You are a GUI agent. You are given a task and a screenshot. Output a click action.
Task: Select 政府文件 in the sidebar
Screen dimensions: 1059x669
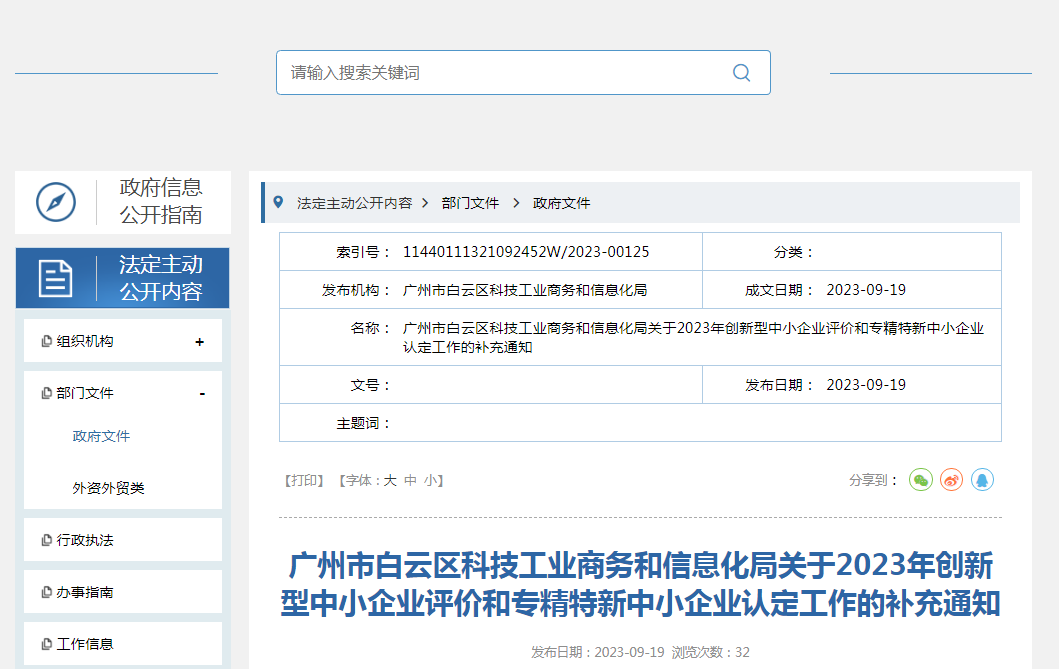coord(101,436)
